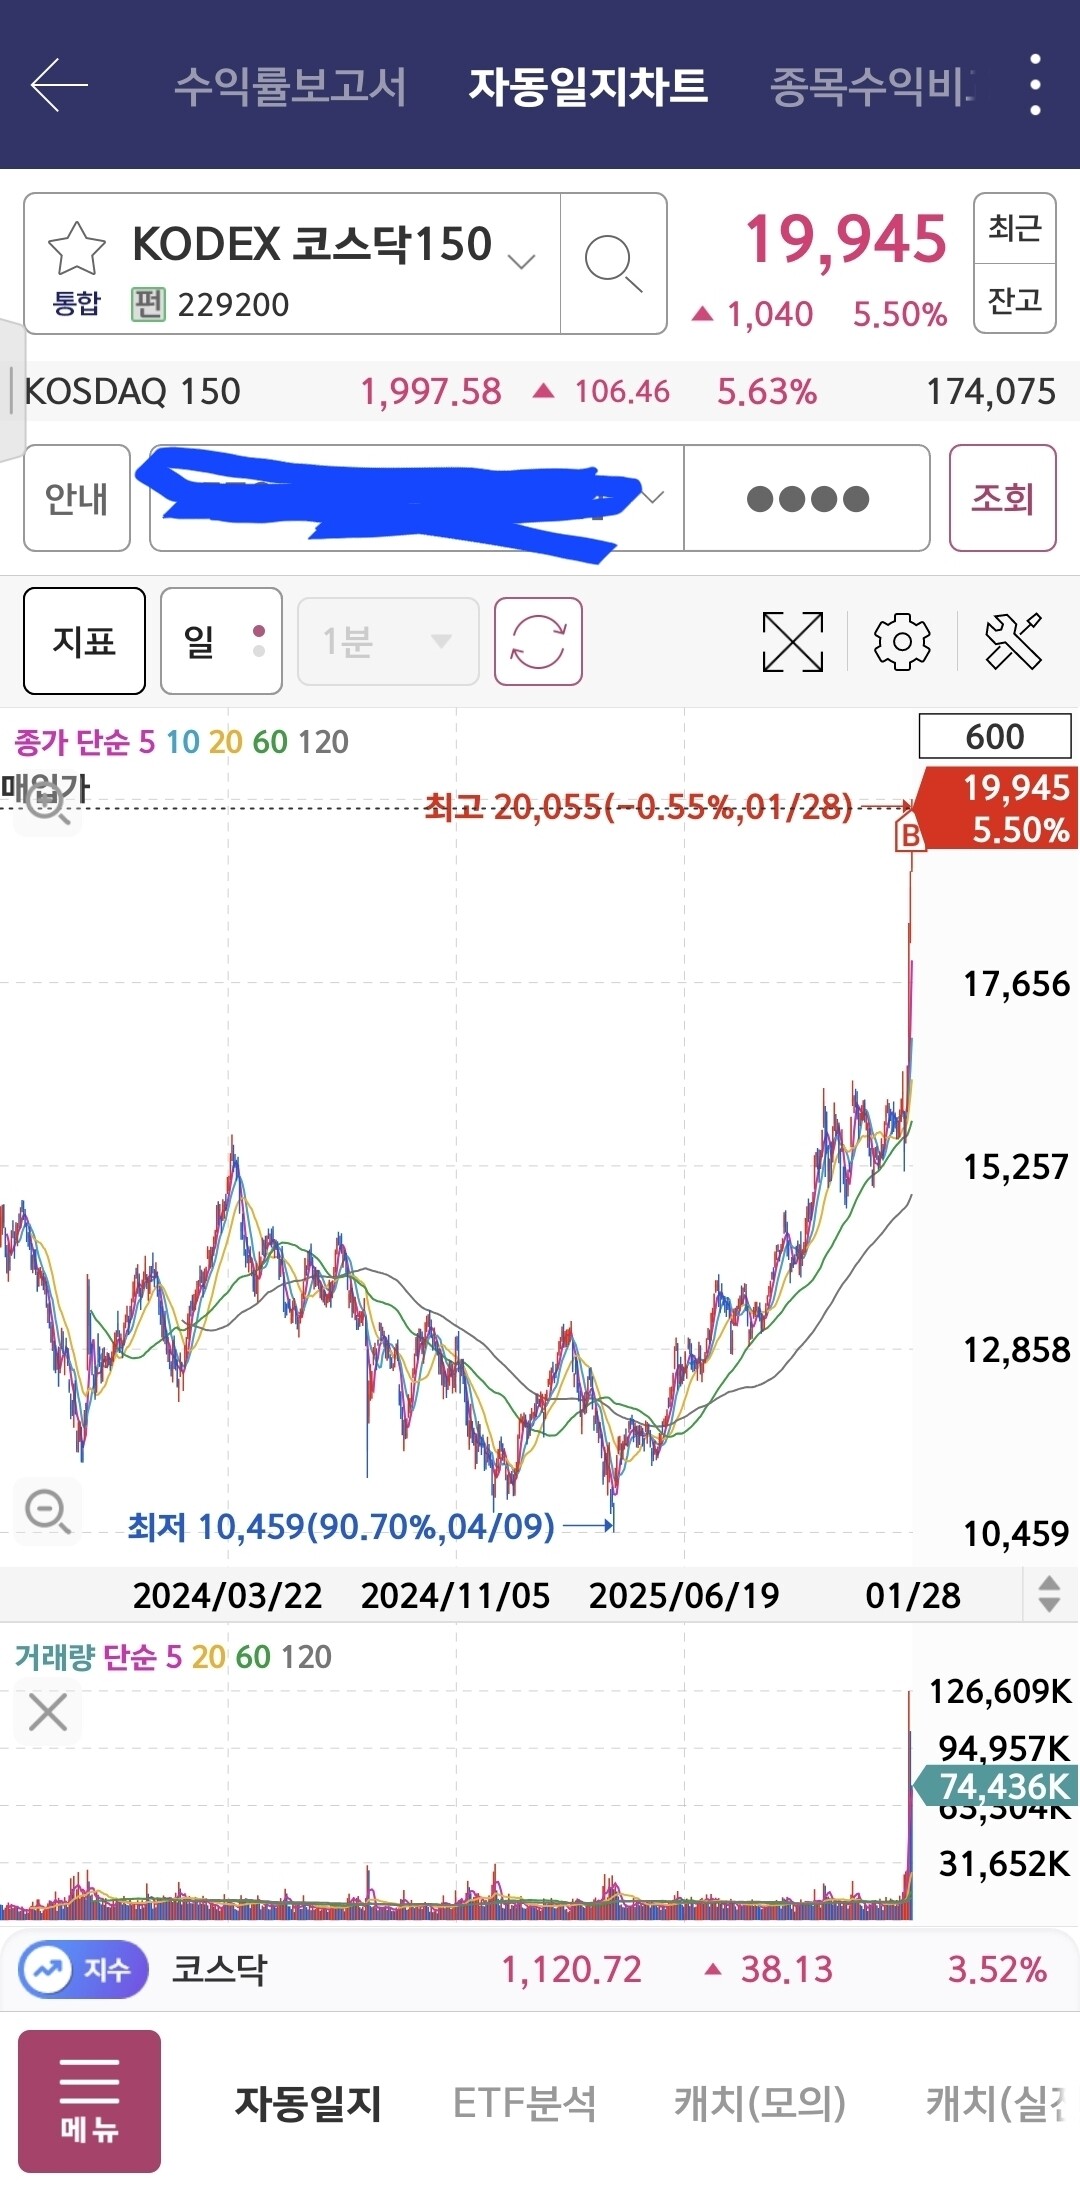This screenshot has width=1080, height=2191.
Task: Tap the 2024/03/22 date label
Action: point(228,1595)
